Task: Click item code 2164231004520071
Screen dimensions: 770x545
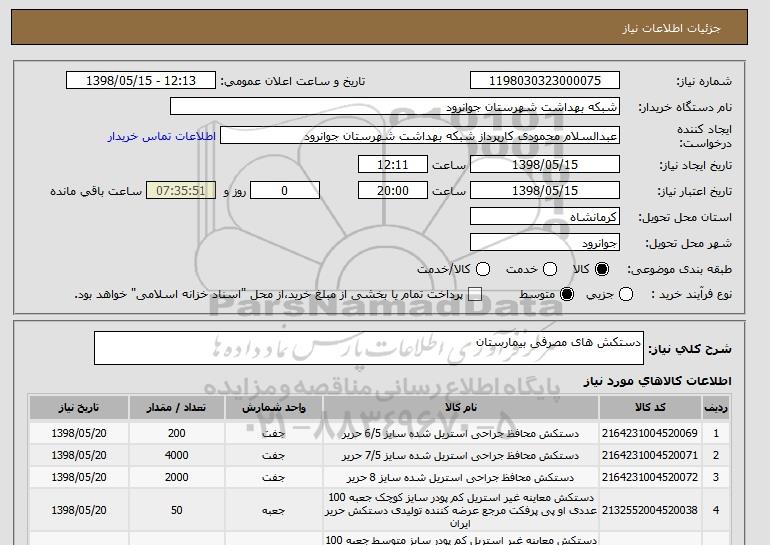Action: 650,455
